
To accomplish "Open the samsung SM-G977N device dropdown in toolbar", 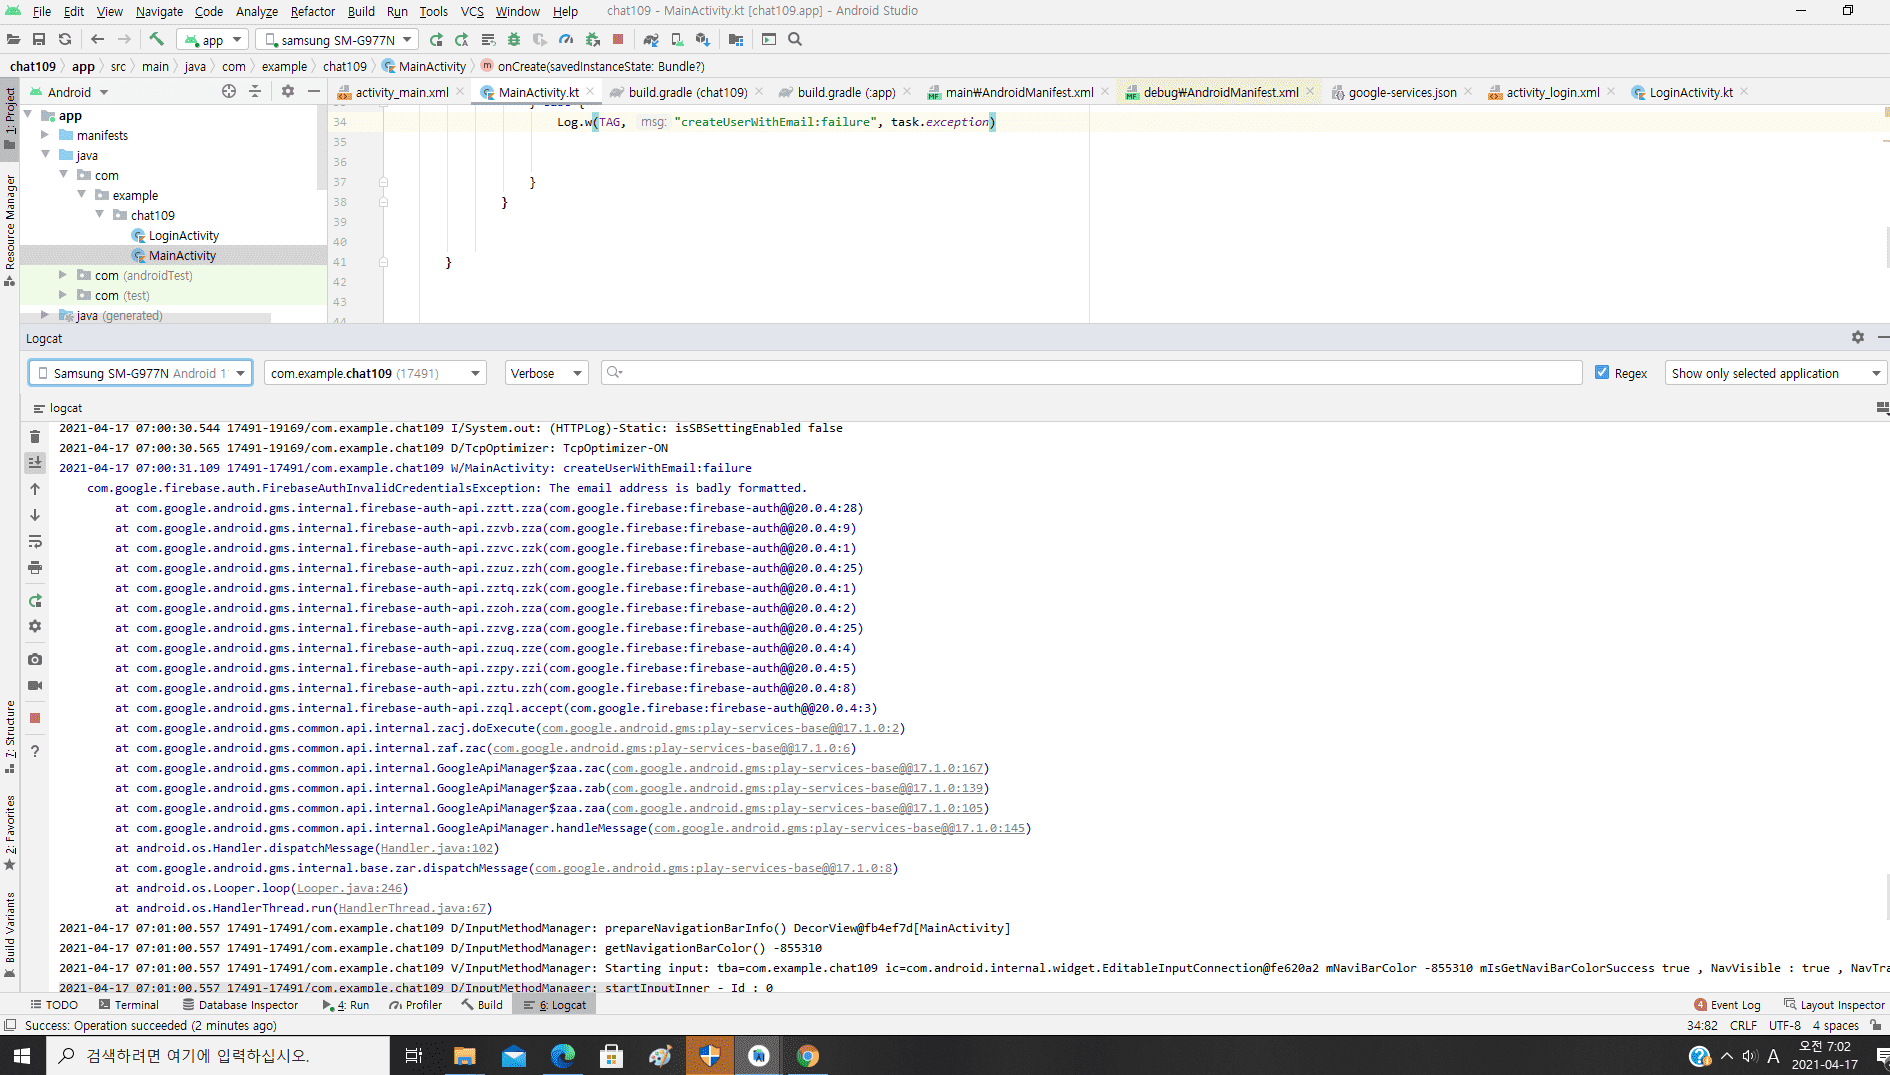I will coord(336,40).
